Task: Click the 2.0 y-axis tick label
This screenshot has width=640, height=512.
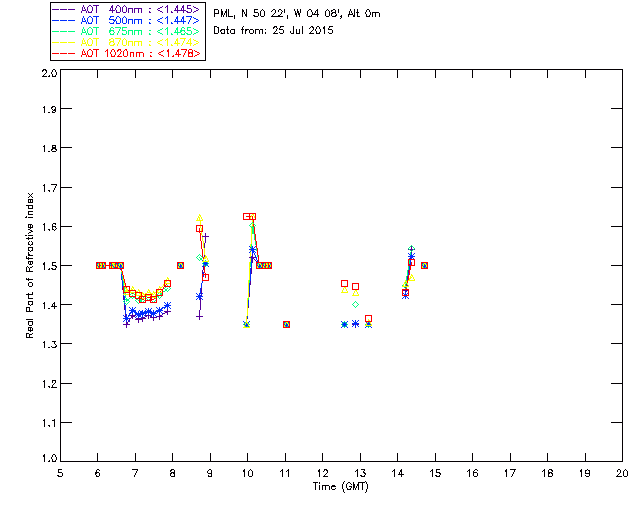Action: click(x=49, y=73)
